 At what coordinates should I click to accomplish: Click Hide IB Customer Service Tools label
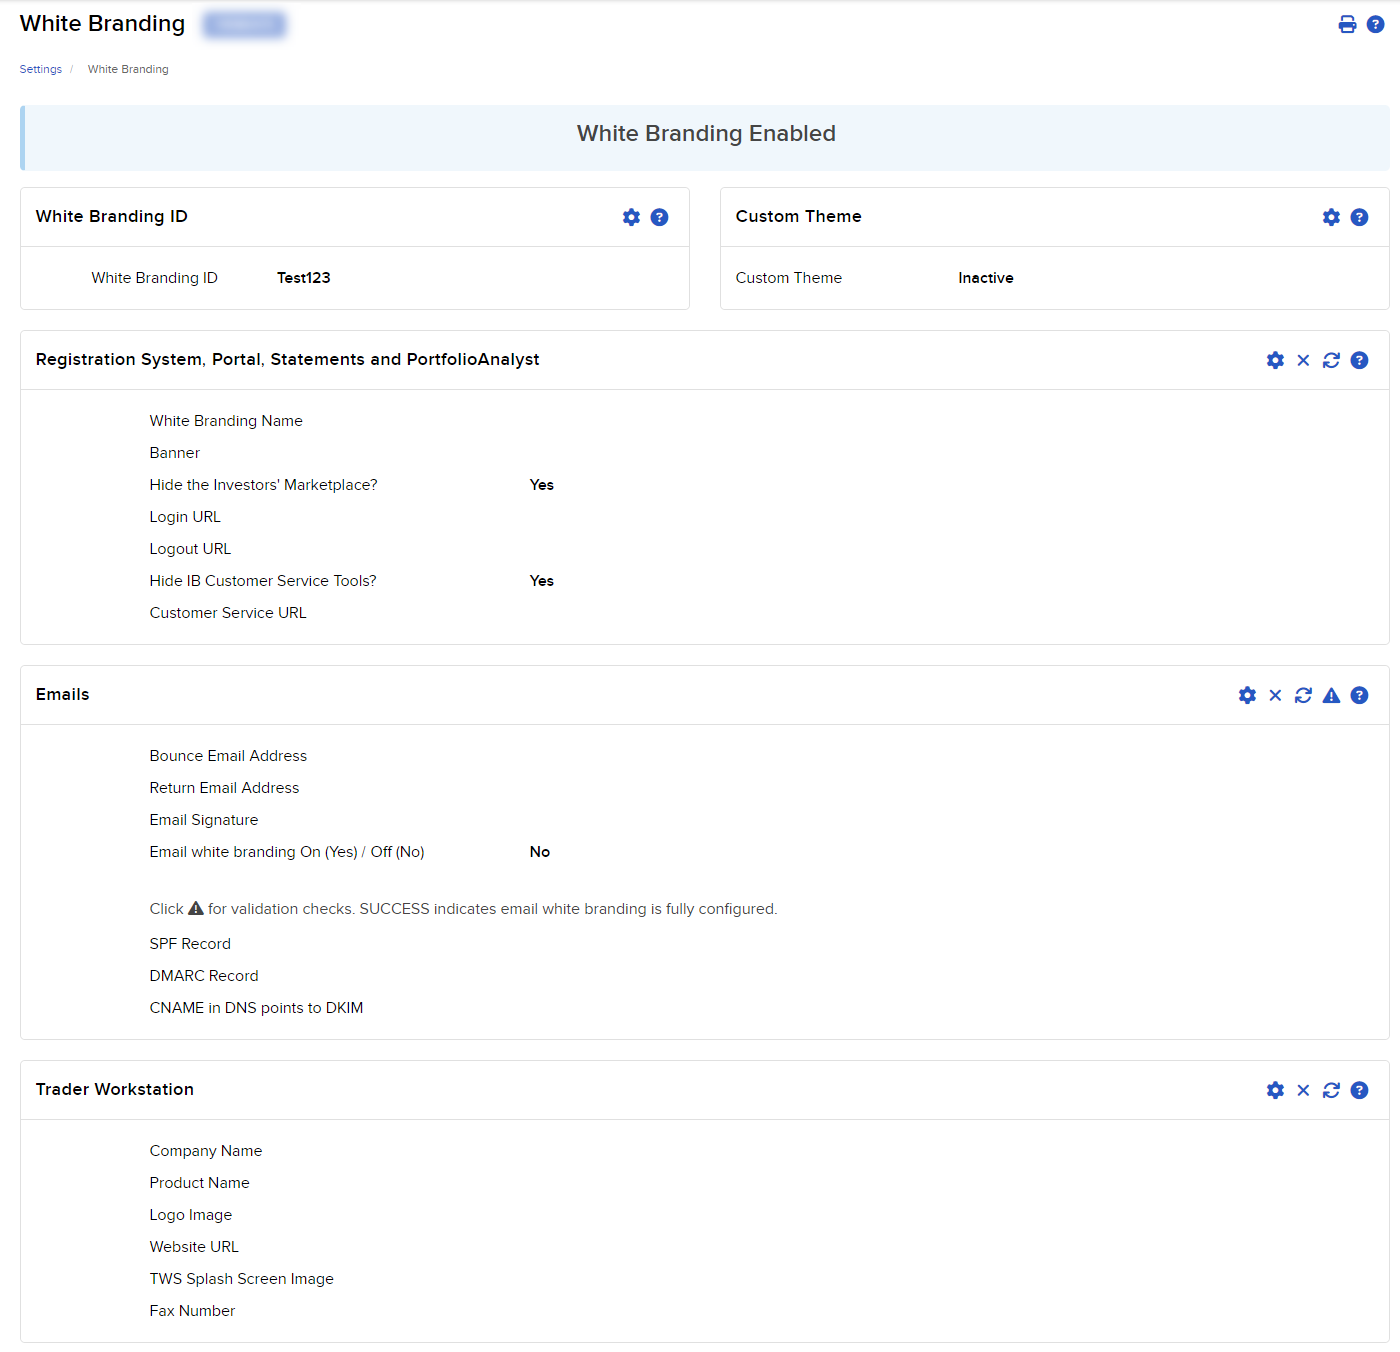point(263,581)
